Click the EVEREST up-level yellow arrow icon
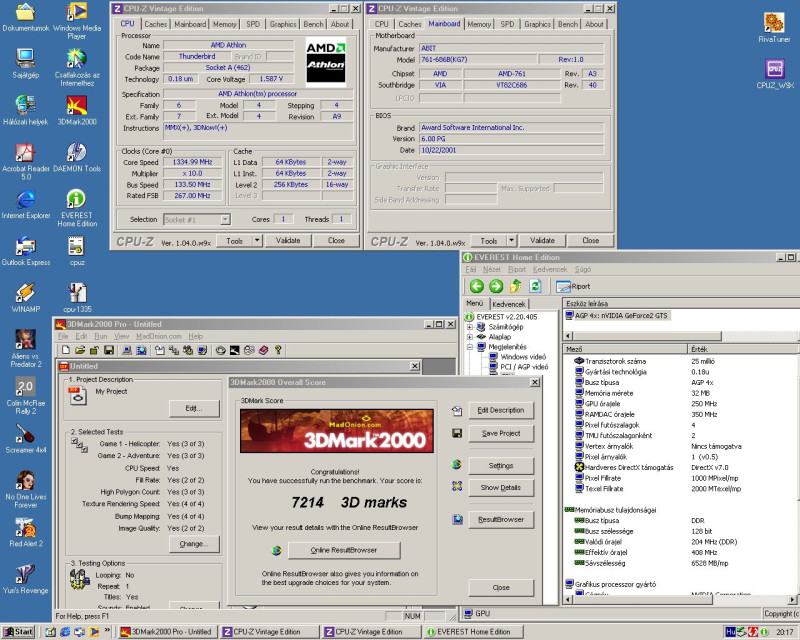The width and height of the screenshot is (800, 640). coord(515,286)
